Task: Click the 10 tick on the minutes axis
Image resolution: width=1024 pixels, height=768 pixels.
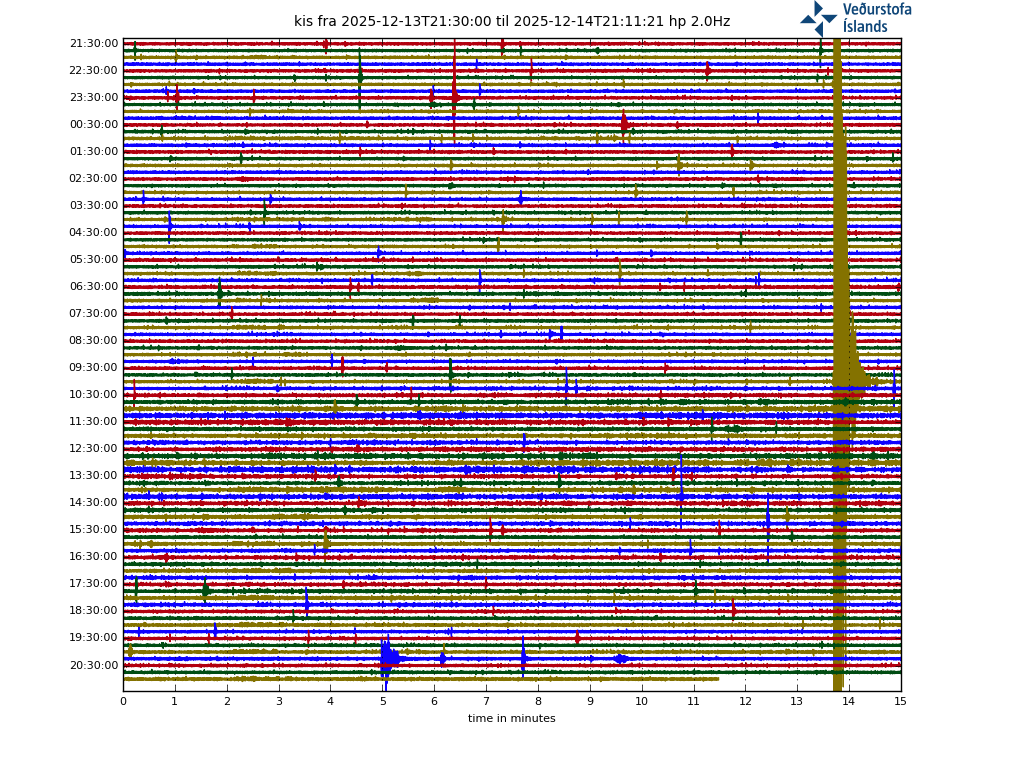Action: (x=641, y=701)
